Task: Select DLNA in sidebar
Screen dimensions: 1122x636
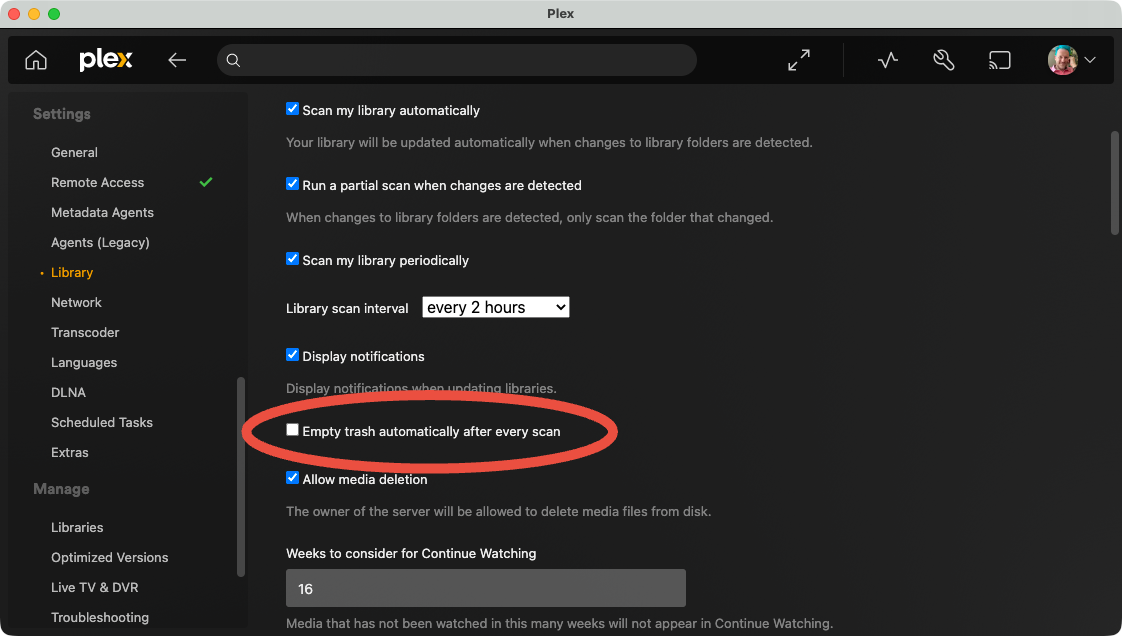Action: 68,393
